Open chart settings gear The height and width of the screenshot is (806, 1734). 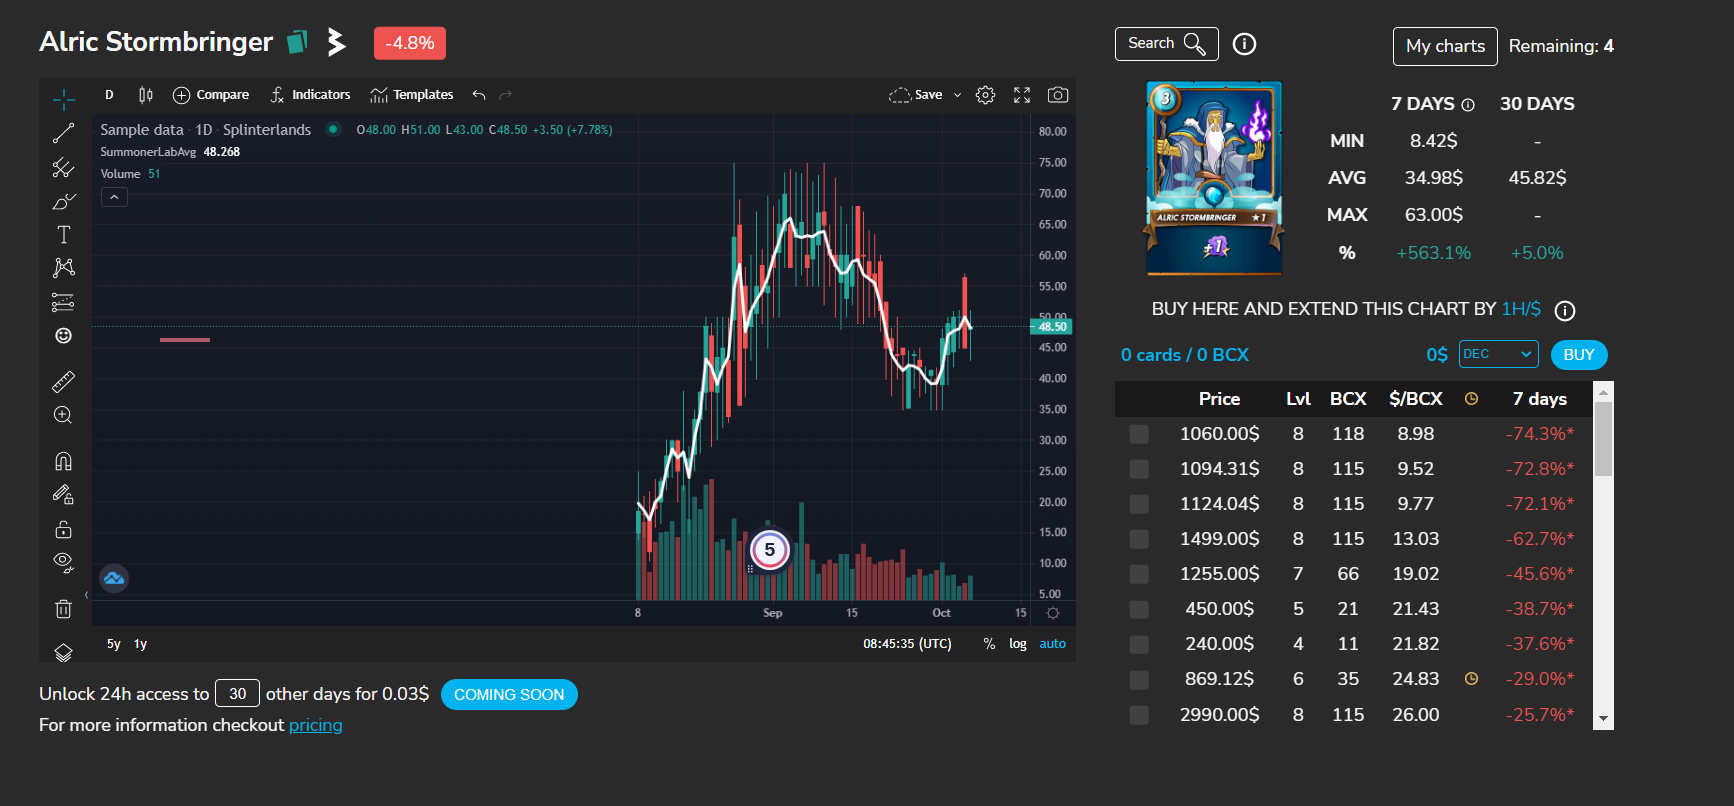(x=985, y=95)
